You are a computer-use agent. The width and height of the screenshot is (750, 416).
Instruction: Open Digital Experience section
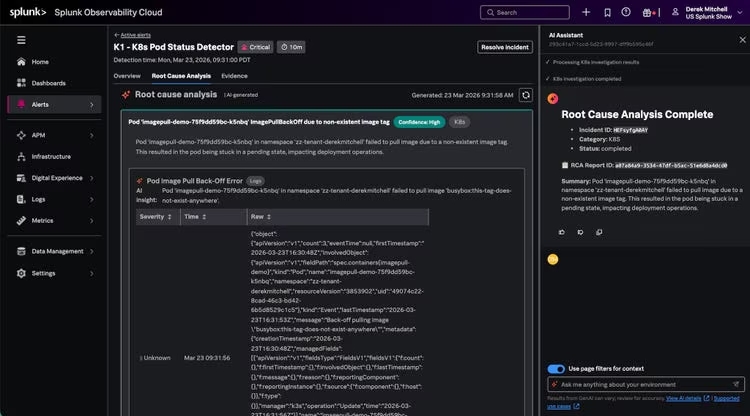[55, 178]
